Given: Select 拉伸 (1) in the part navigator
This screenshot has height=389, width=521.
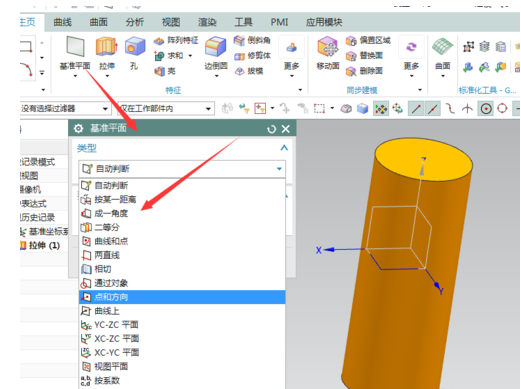Looking at the screenshot, I should [x=44, y=245].
